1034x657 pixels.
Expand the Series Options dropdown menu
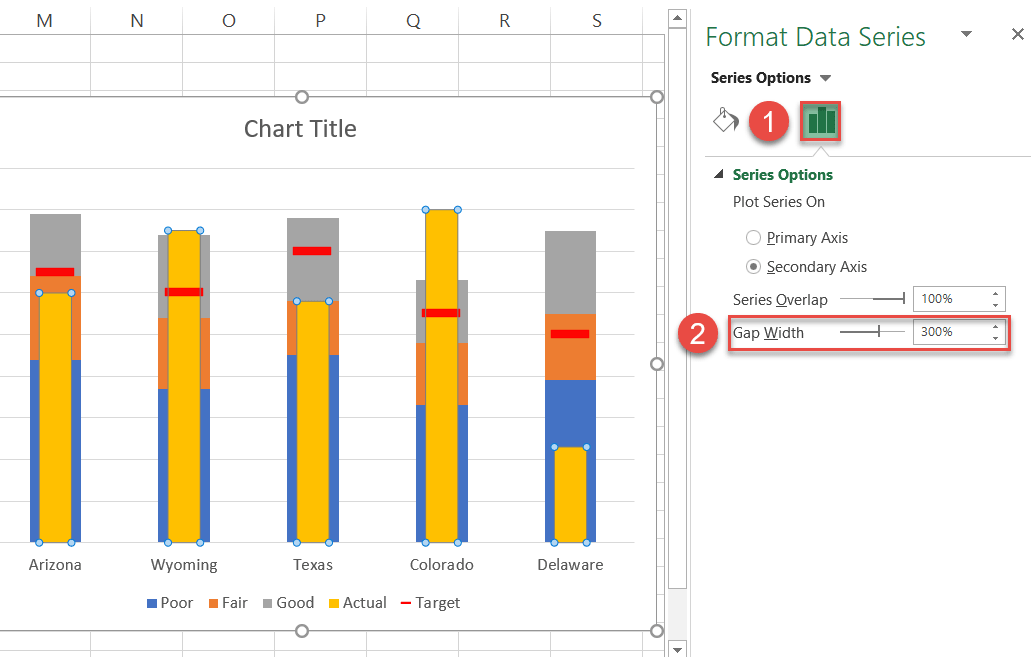pos(825,78)
